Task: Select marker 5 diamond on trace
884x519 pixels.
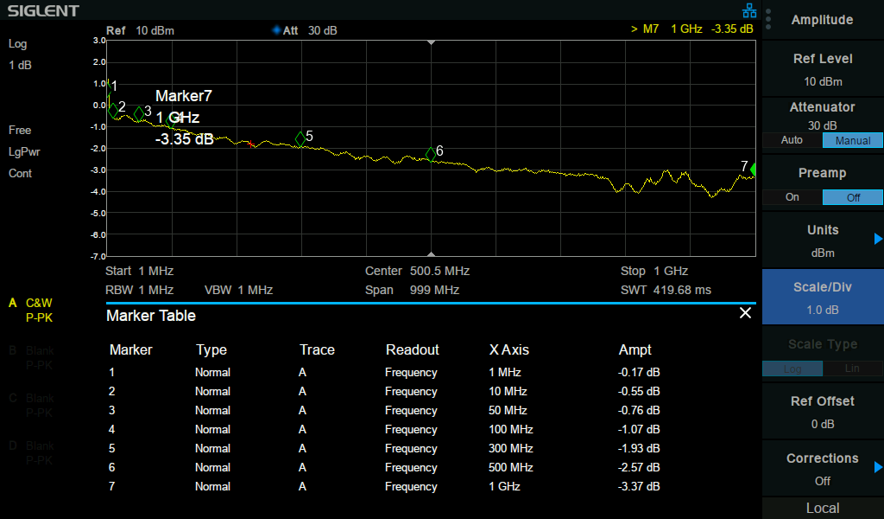Action: point(300,138)
